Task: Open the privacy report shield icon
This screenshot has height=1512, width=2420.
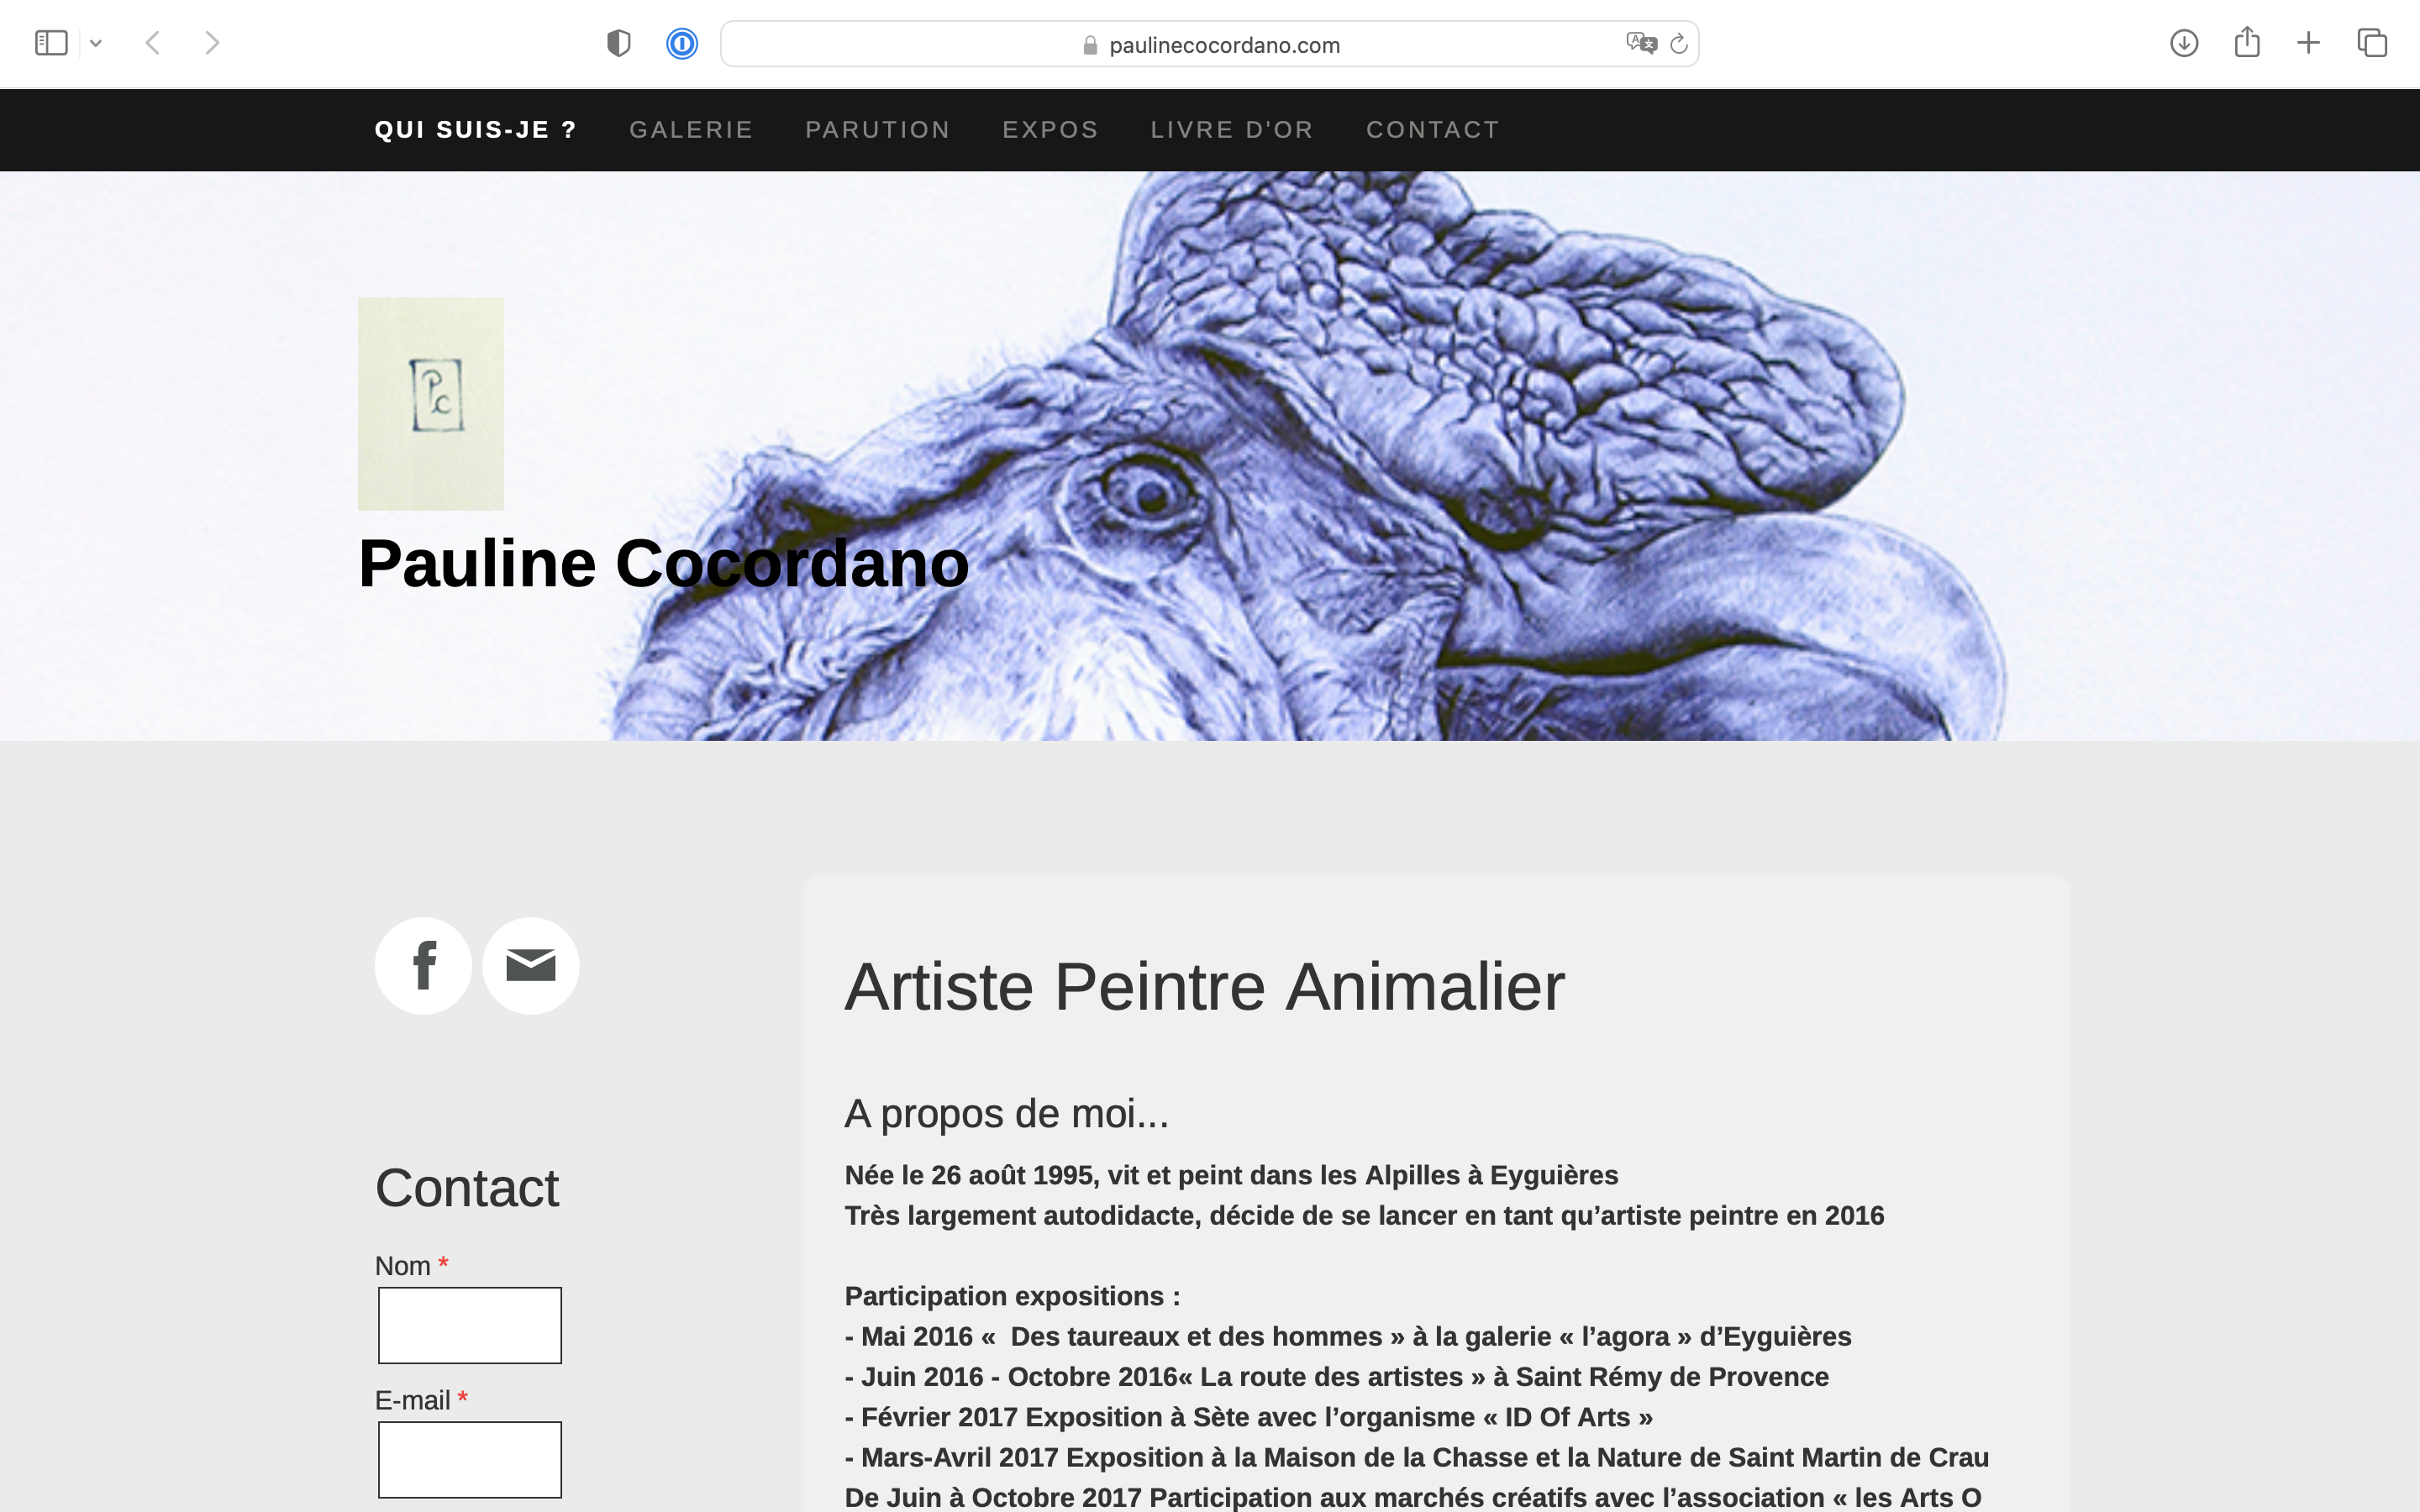Action: pyautogui.click(x=619, y=43)
